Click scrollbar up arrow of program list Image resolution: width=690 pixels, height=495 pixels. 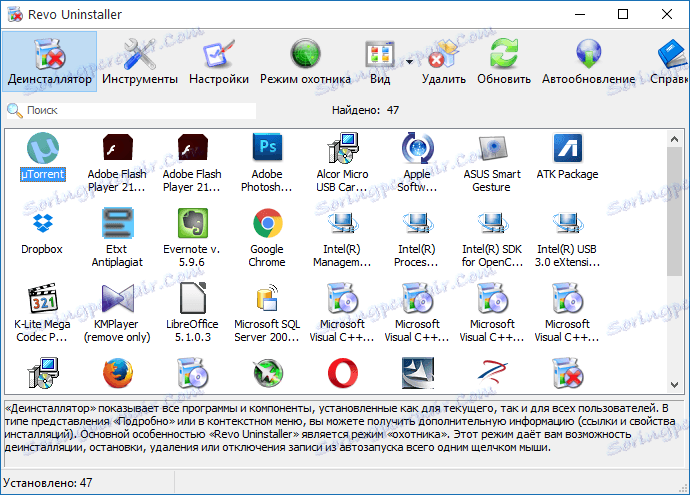tap(674, 139)
